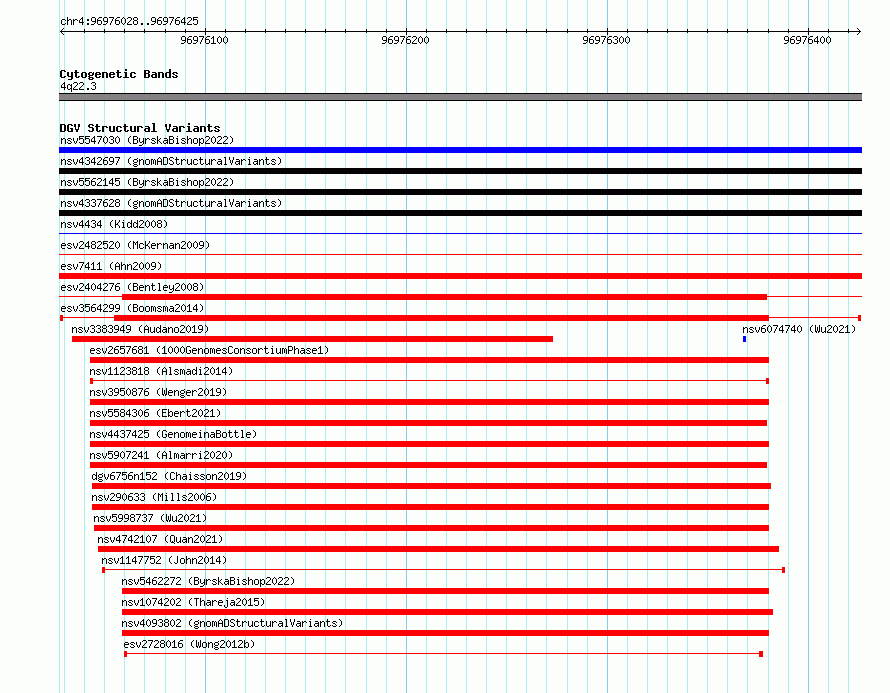This screenshot has height=693, width=890.
Task: Click ruler position 96976300
Action: [x=606, y=40]
